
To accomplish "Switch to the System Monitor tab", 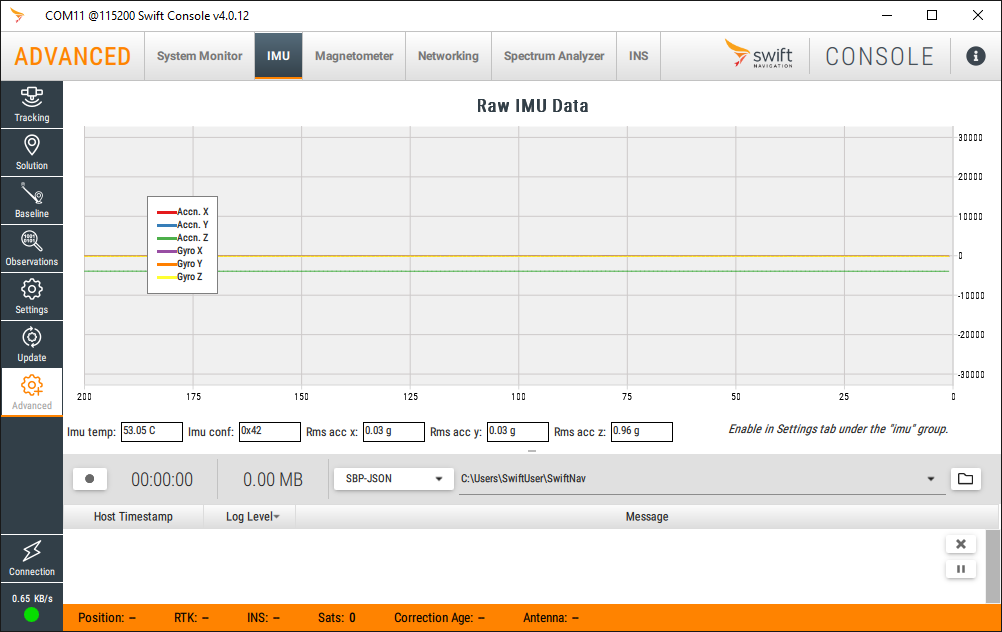I will tap(199, 56).
